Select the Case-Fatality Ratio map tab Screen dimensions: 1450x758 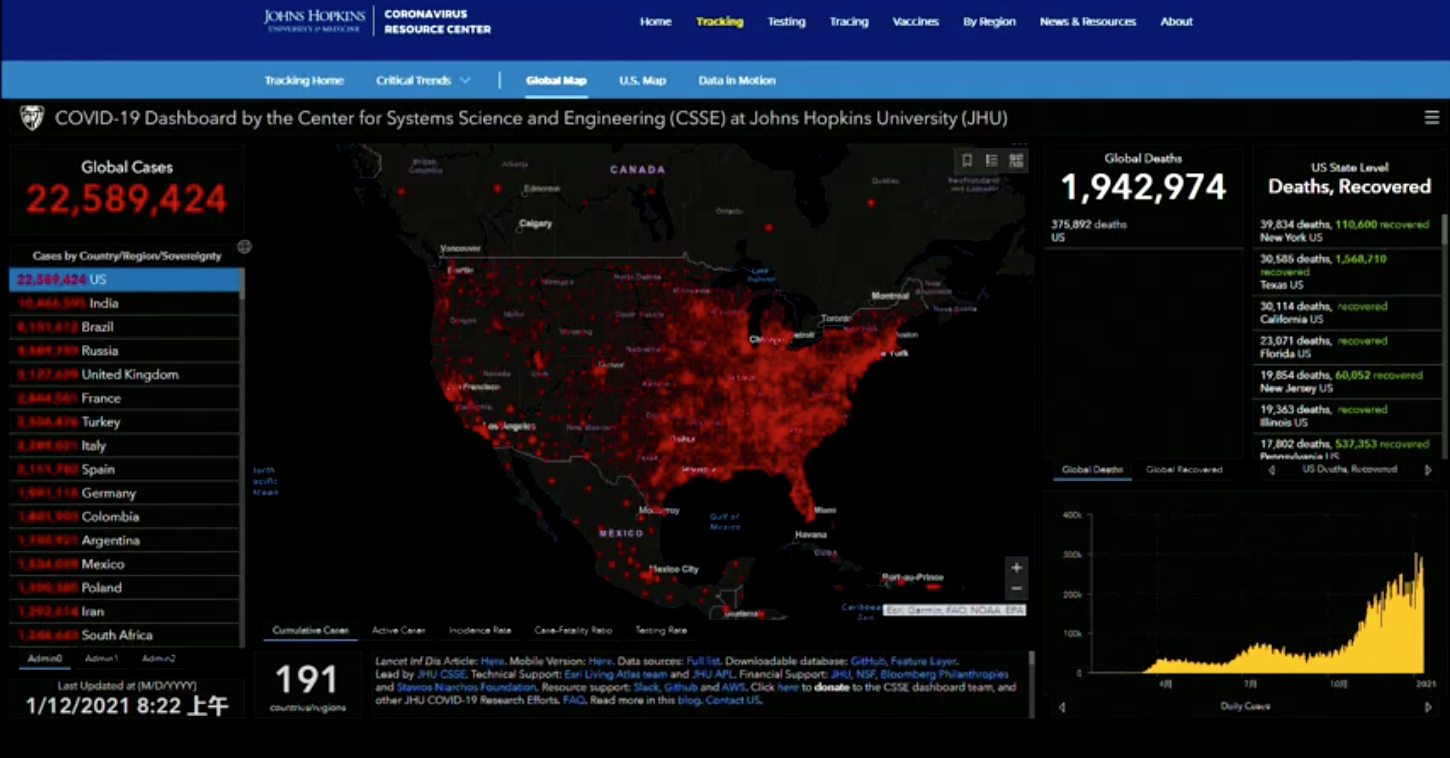(573, 631)
